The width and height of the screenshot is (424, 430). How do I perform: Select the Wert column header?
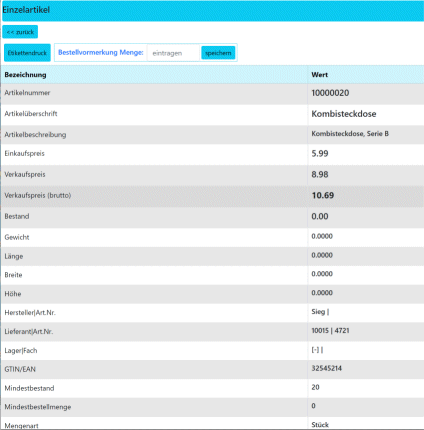(320, 75)
